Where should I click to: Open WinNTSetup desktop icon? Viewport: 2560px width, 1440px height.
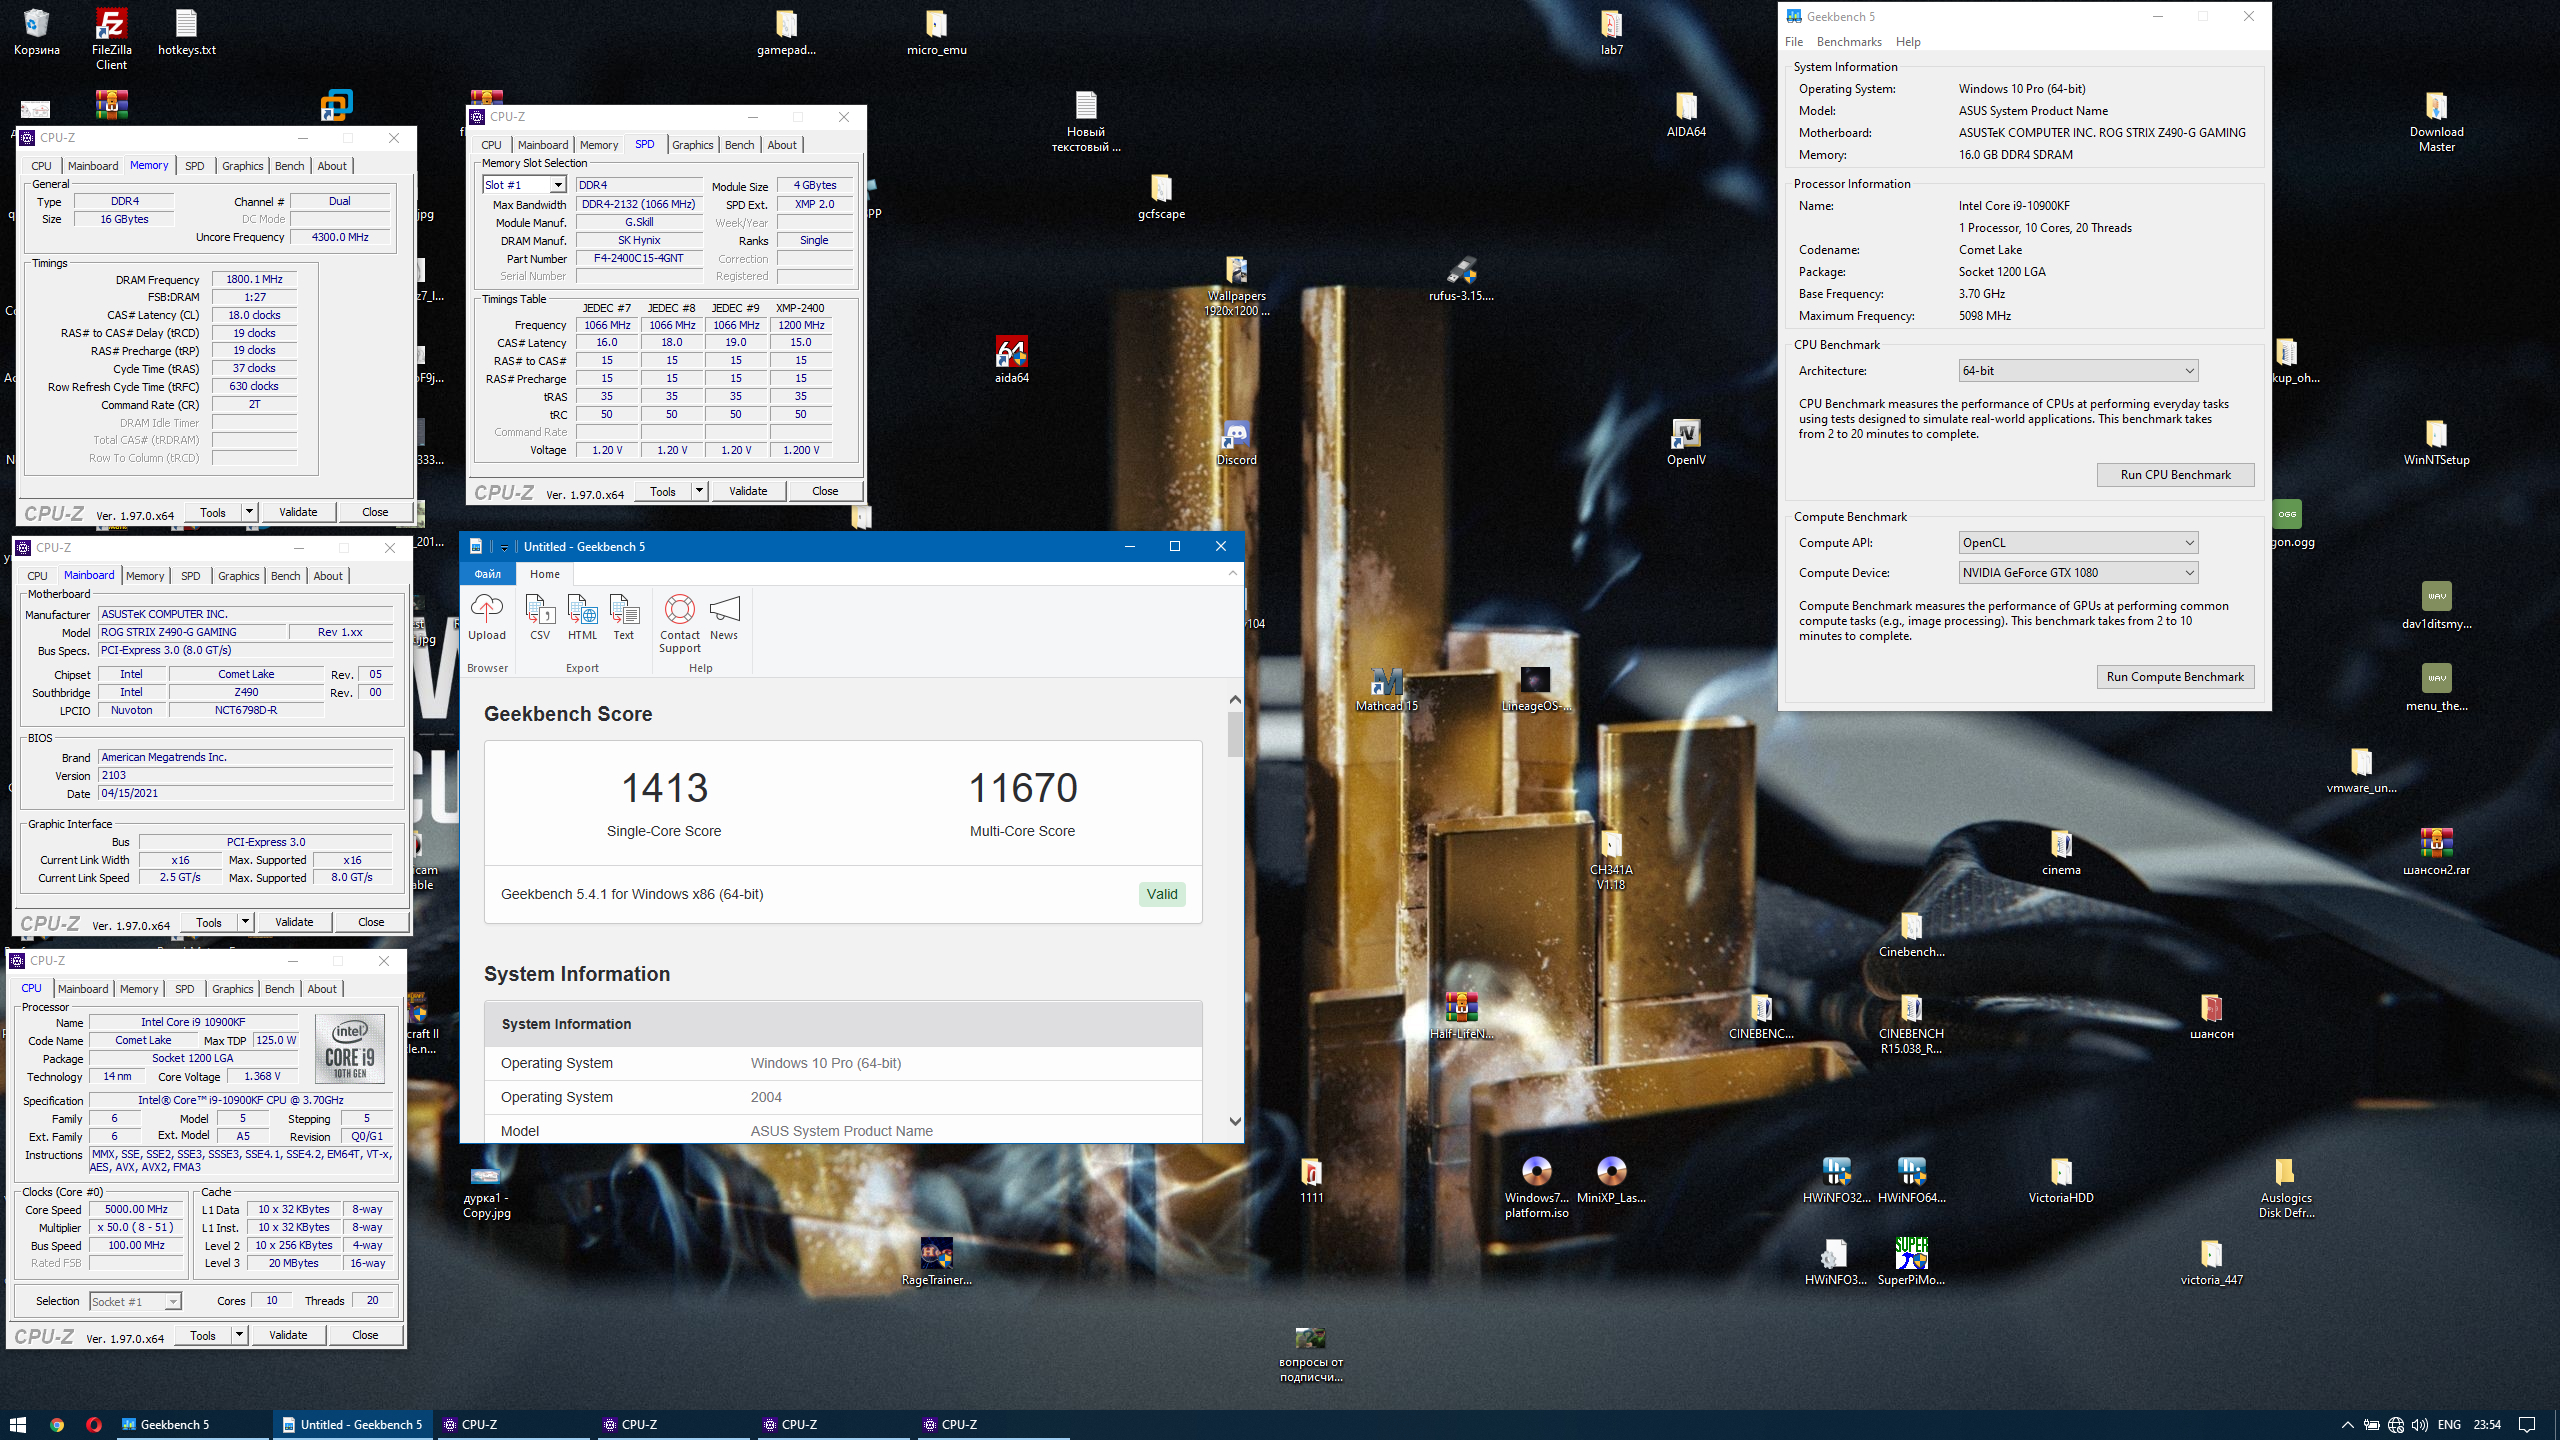coord(2436,442)
